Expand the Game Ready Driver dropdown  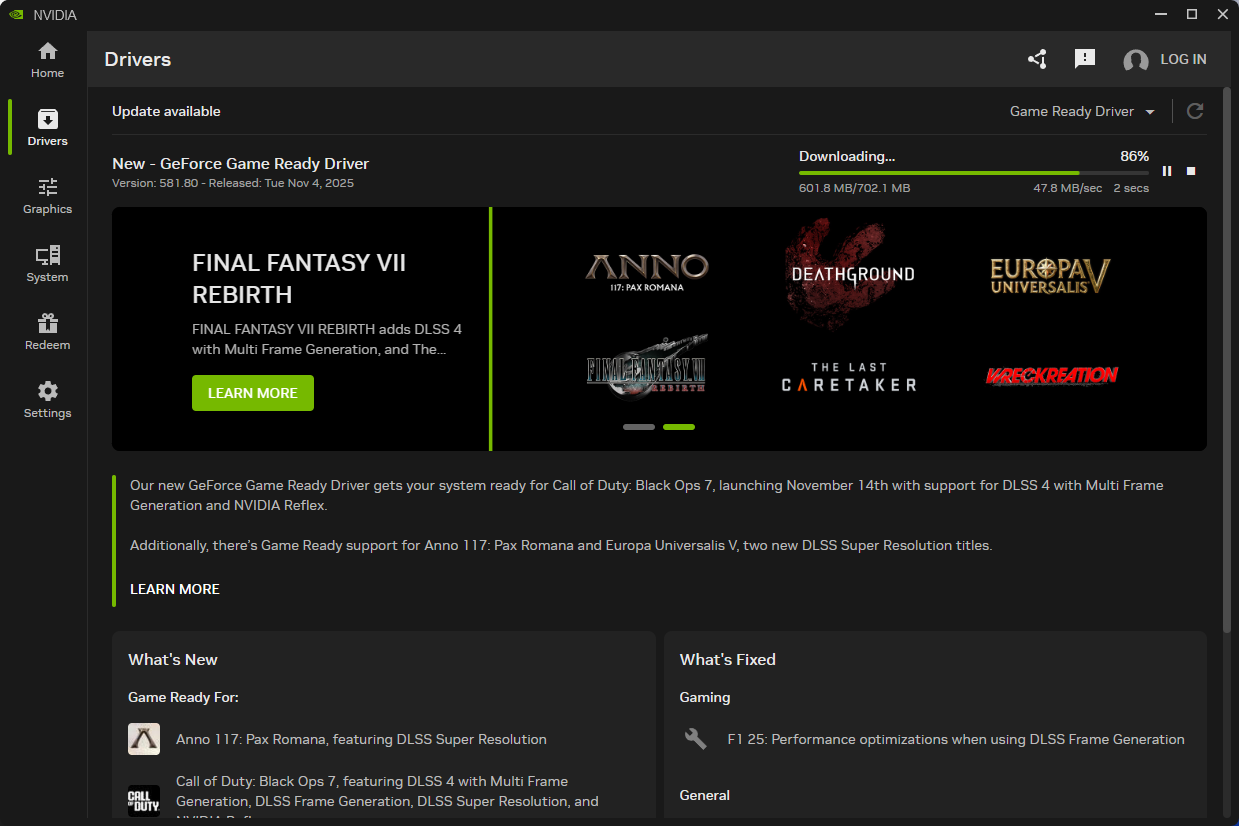[1082, 111]
